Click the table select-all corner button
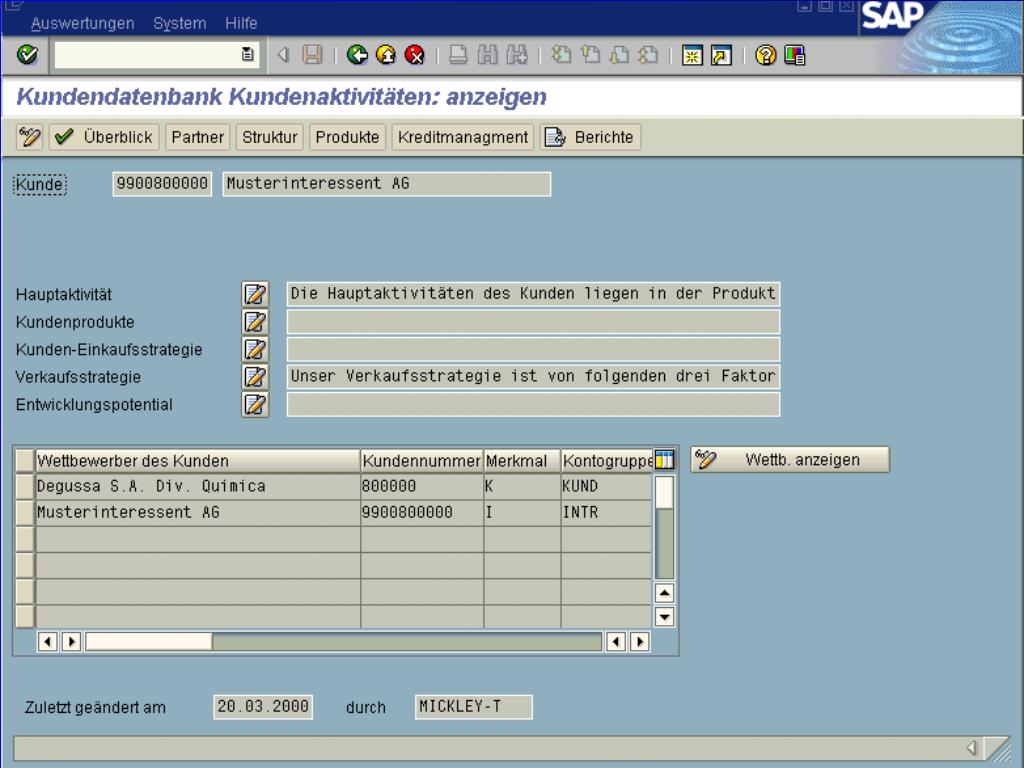Viewport: 1024px width, 768px height. click(25, 460)
